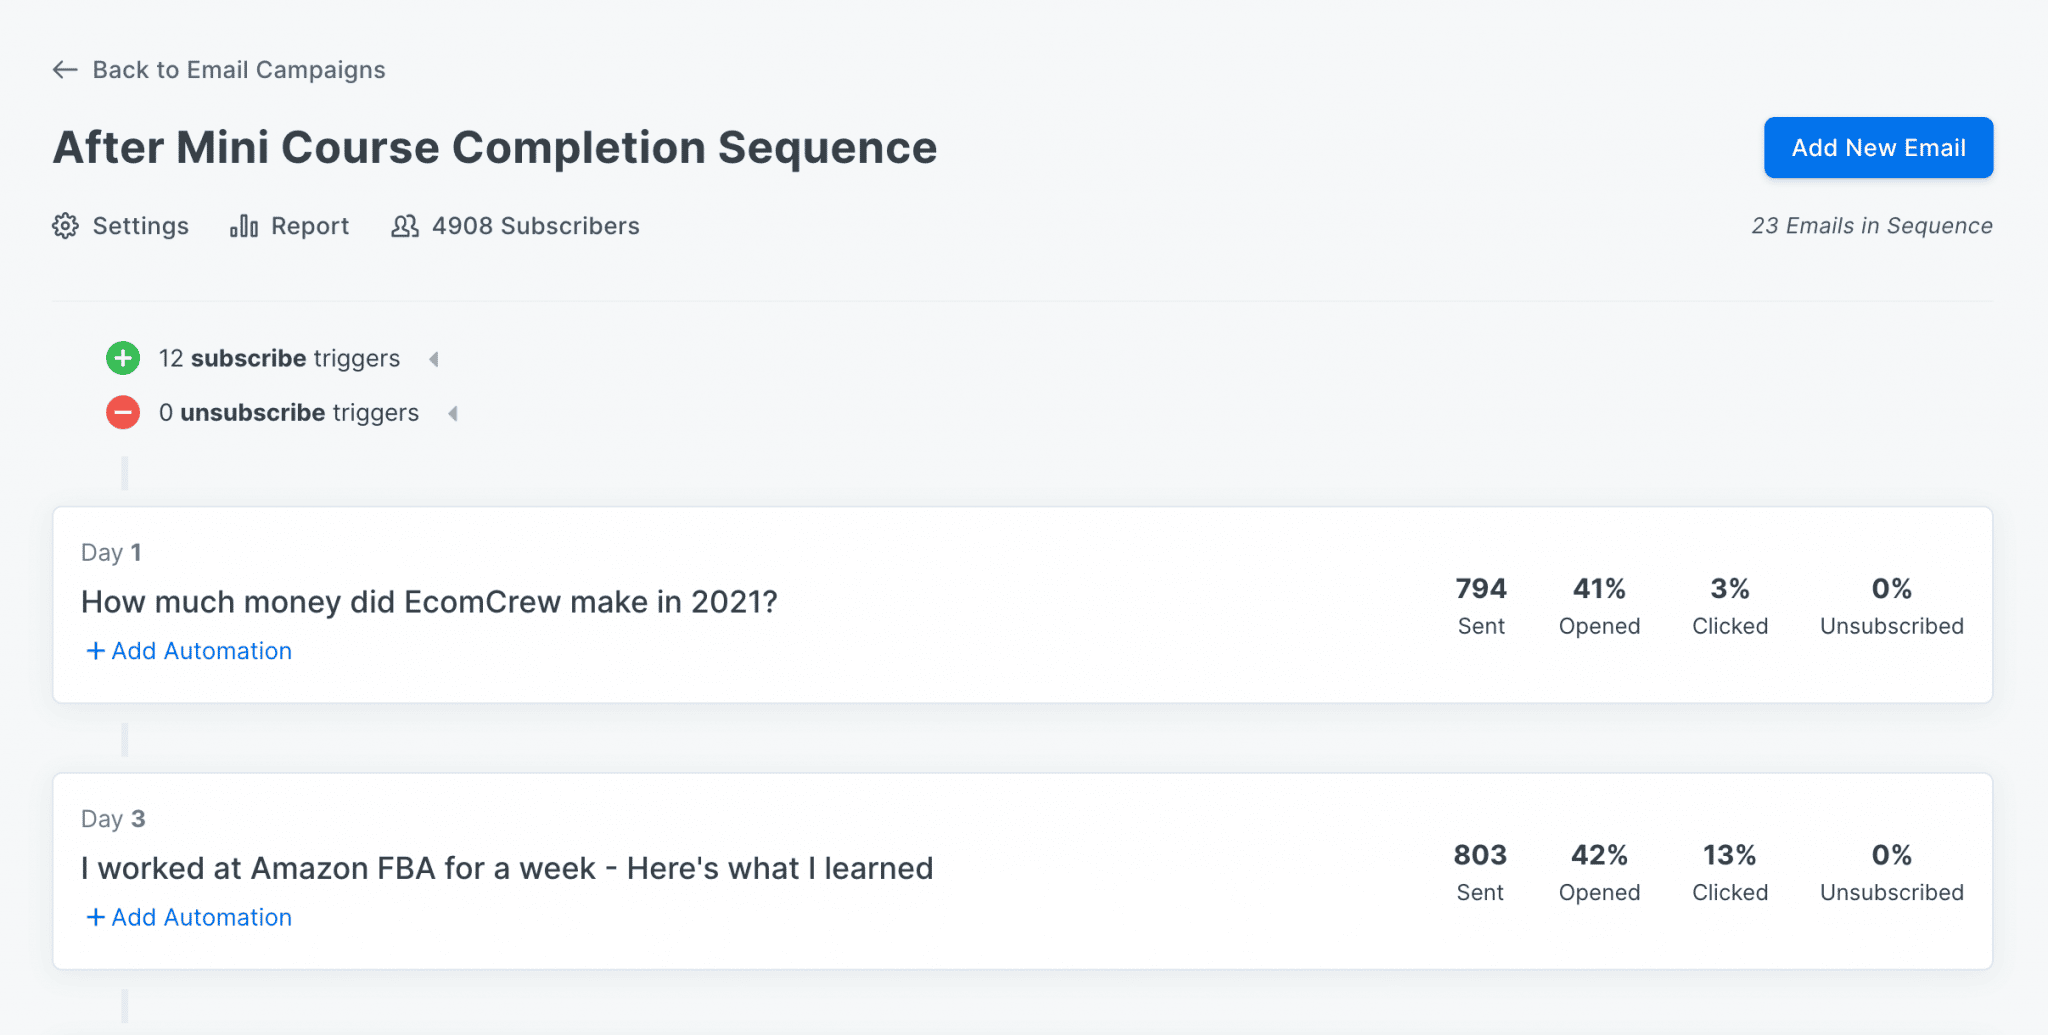Screen dimensions: 2048x1035
Task: Click the green plus subscribe triggers icon
Action: coord(123,358)
